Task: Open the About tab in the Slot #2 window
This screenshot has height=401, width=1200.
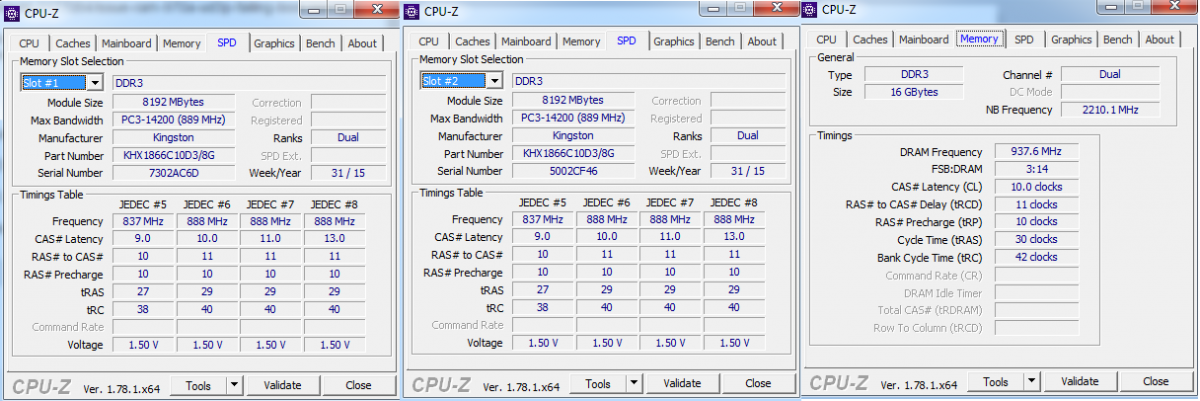Action: pos(762,42)
